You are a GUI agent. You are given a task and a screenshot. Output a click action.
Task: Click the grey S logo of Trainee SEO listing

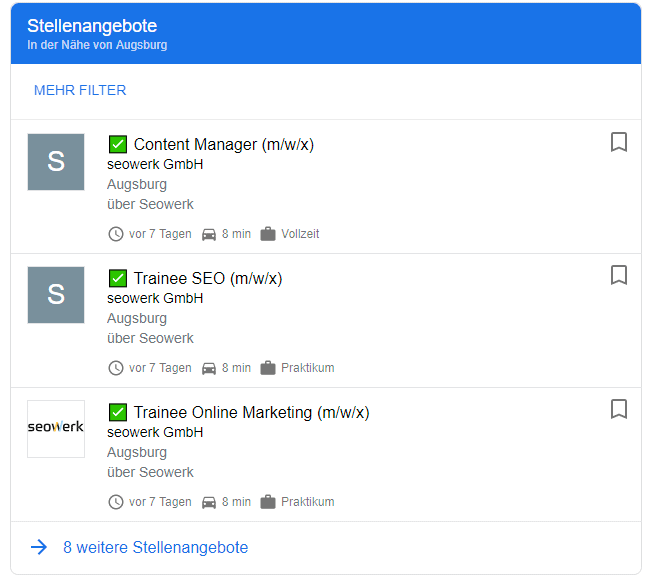[x=56, y=295]
